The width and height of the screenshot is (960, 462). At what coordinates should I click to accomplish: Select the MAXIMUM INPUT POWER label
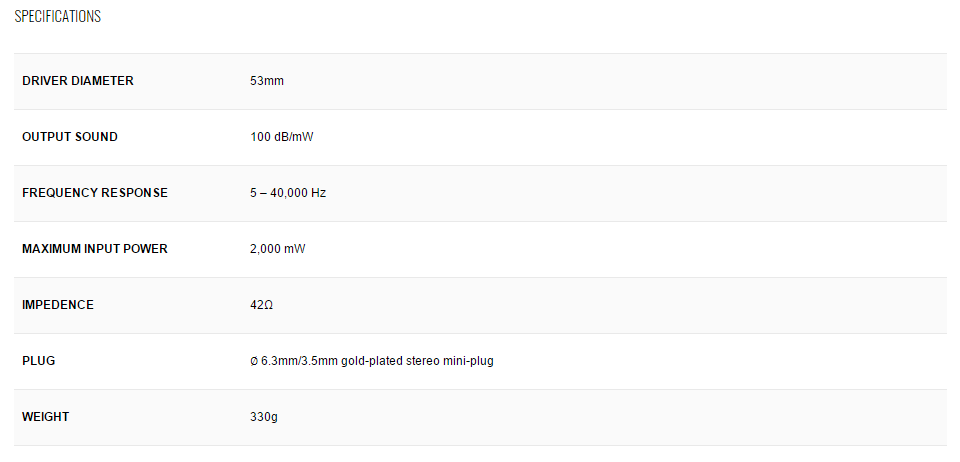[95, 249]
